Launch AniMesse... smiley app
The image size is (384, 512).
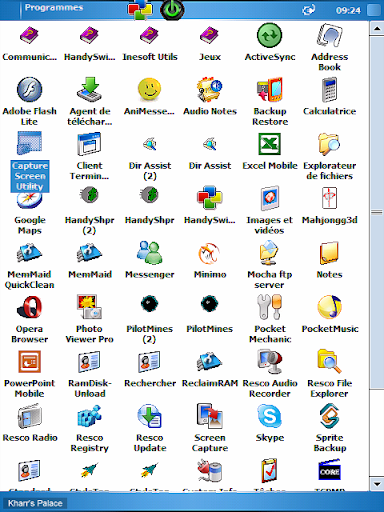click(x=149, y=89)
